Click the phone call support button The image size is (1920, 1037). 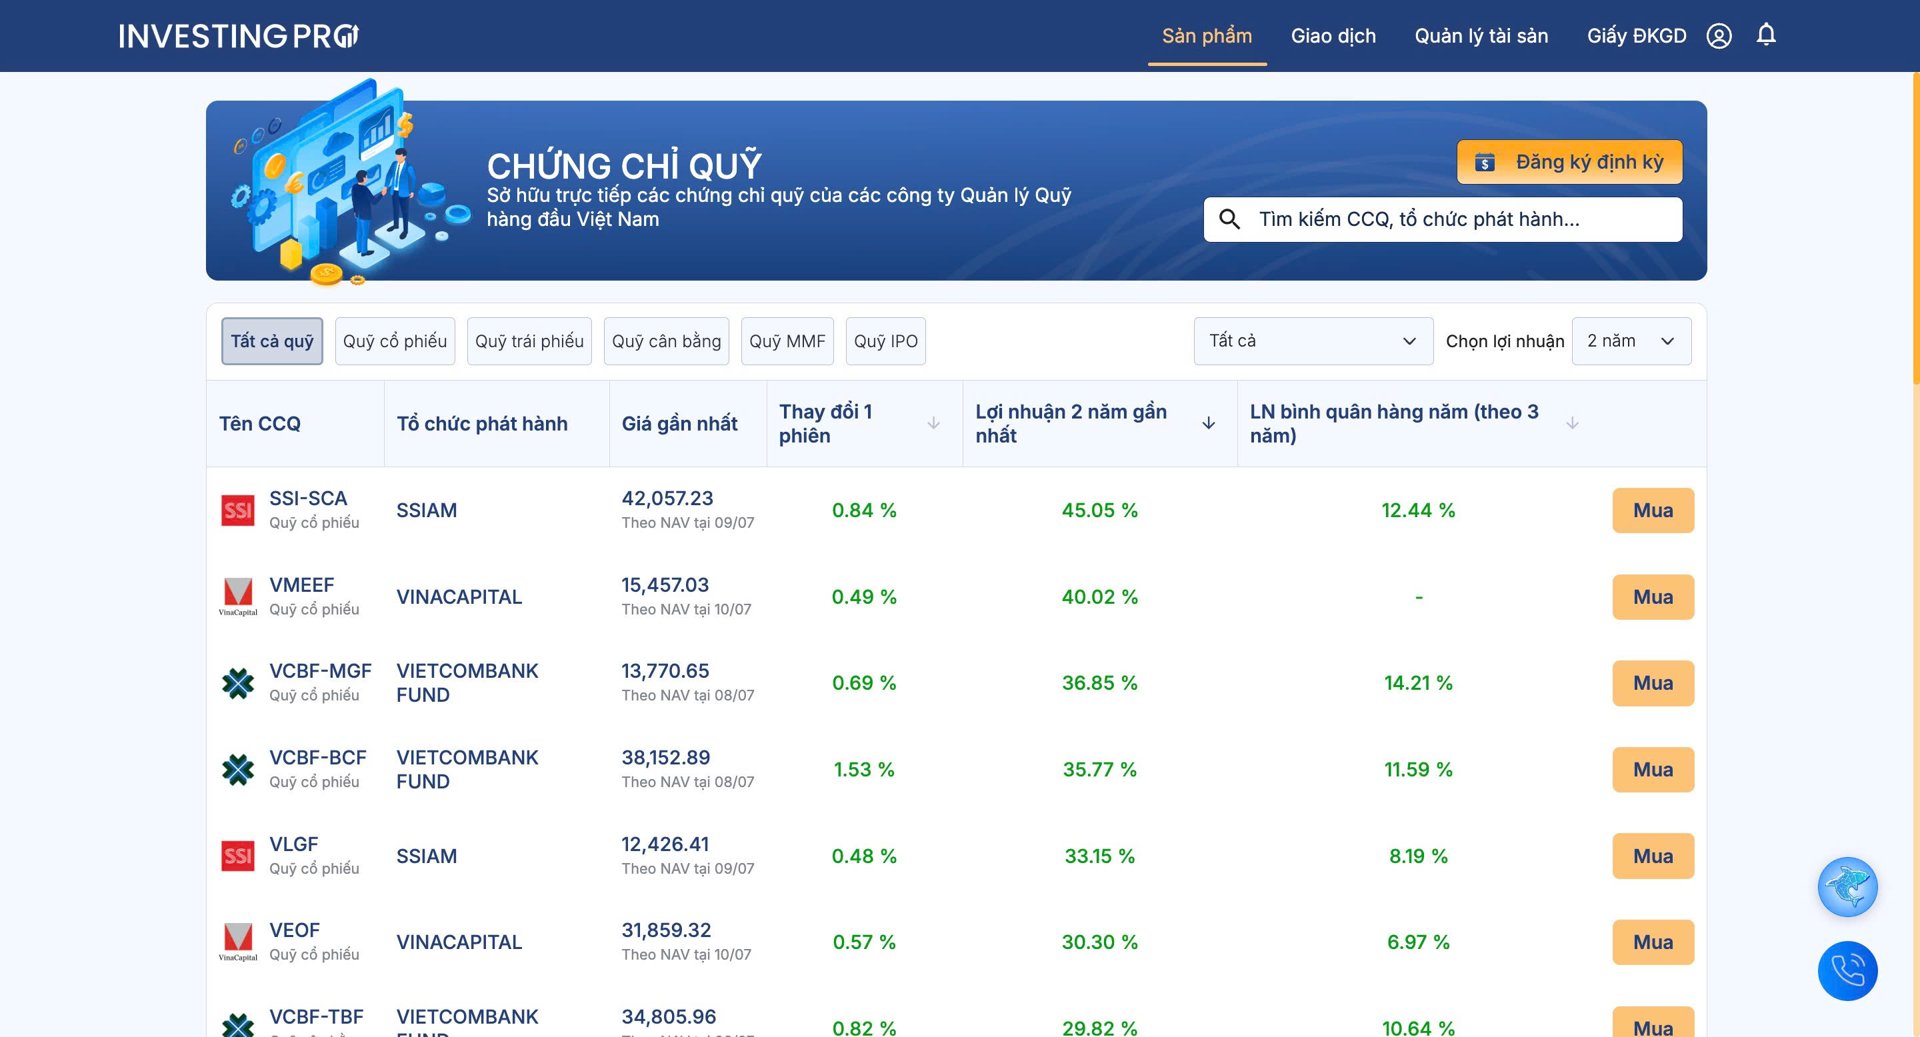pyautogui.click(x=1847, y=971)
